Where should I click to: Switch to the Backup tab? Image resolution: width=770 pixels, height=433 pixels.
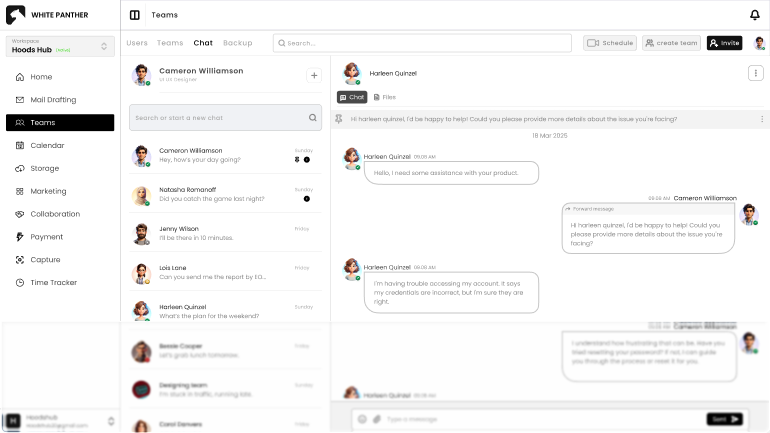click(237, 43)
